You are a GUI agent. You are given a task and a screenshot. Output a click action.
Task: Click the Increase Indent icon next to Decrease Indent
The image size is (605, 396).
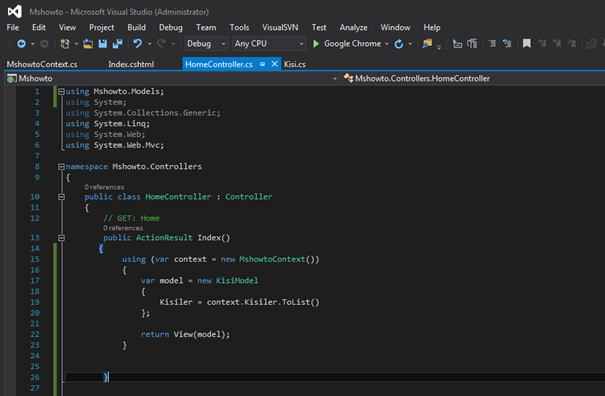[472, 44]
